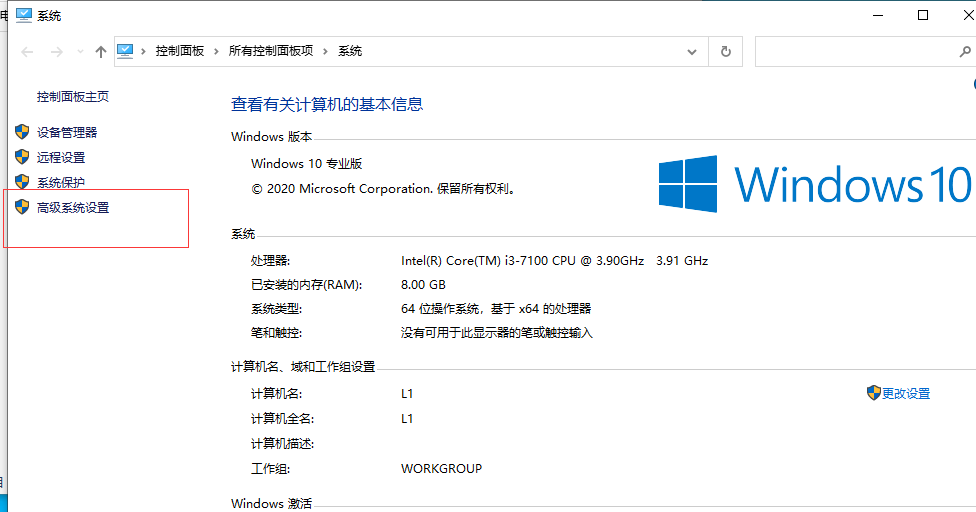
Task: Select 控制面板 breadcrumb
Action: (180, 51)
